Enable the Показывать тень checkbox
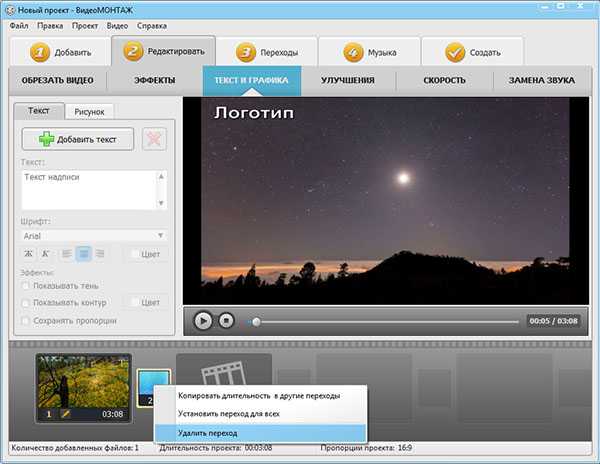 click(x=26, y=285)
